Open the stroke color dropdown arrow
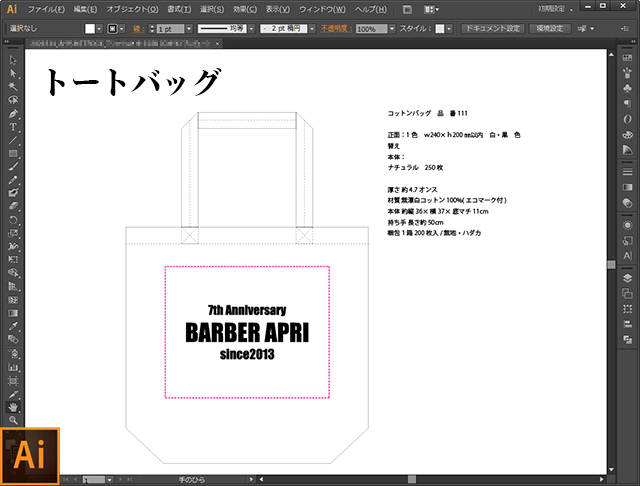The image size is (640, 486). pyautogui.click(x=122, y=29)
